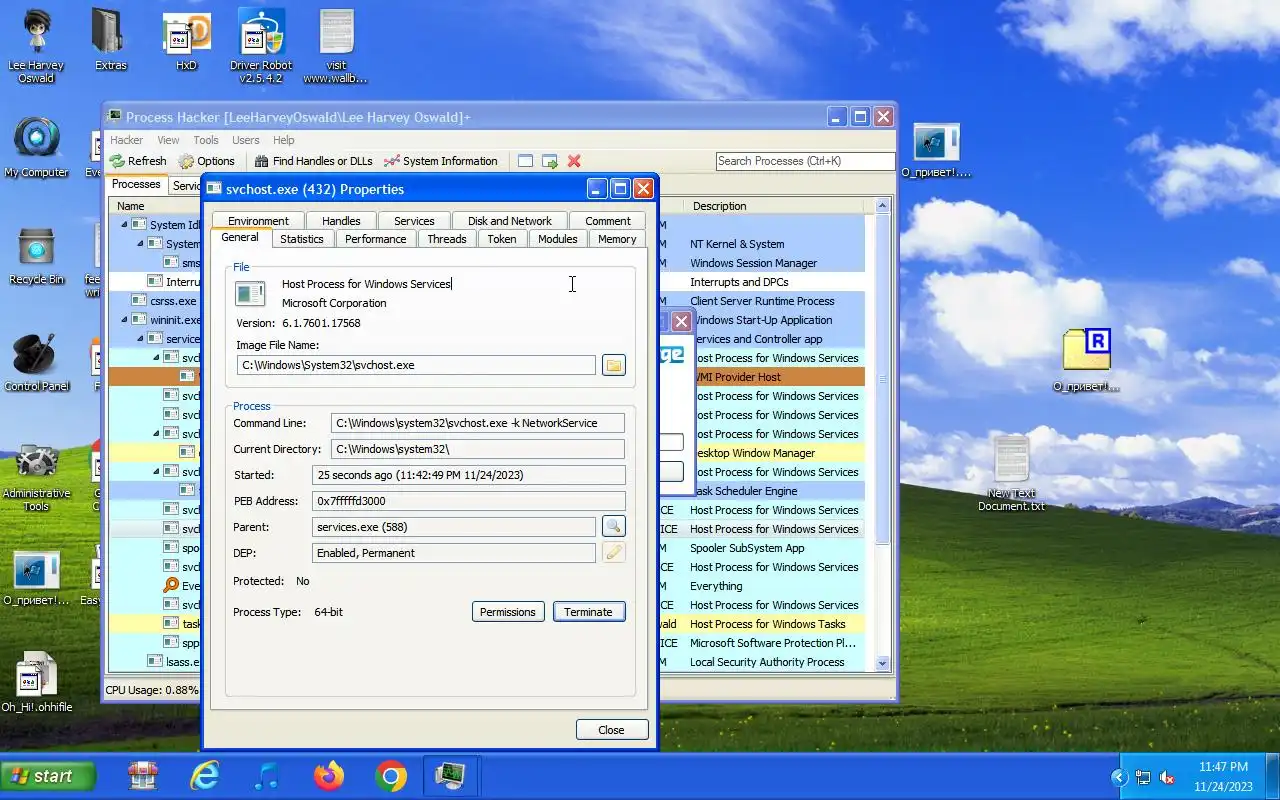Select Administrative Tools desktop icon
1280x800 pixels.
[36, 478]
